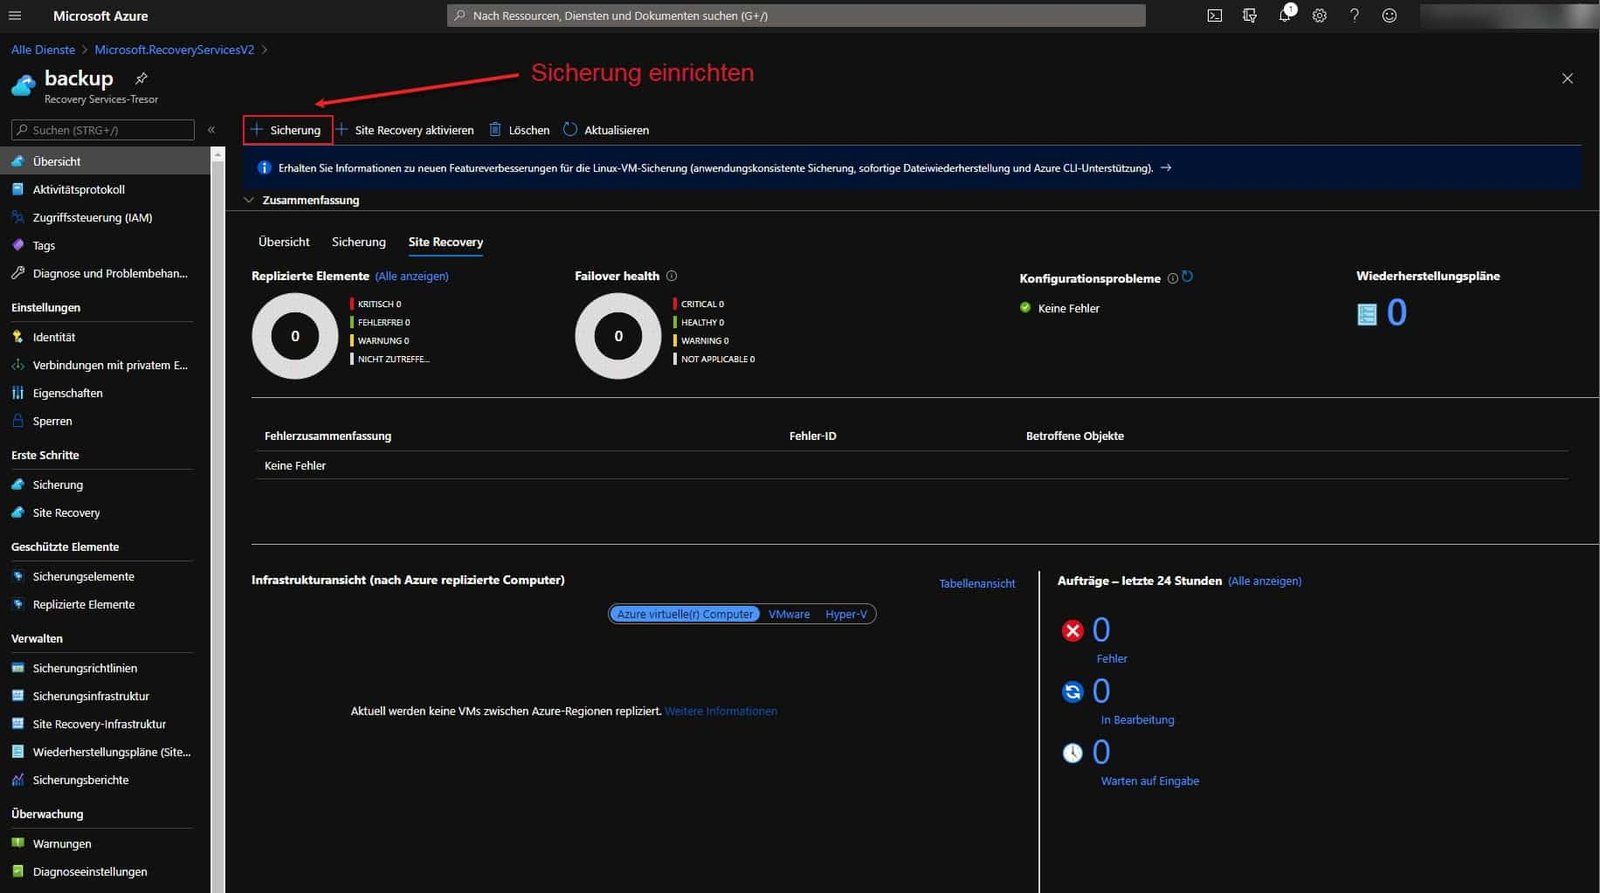
Task: Focus the sidebar Suchen field
Action: 103,130
